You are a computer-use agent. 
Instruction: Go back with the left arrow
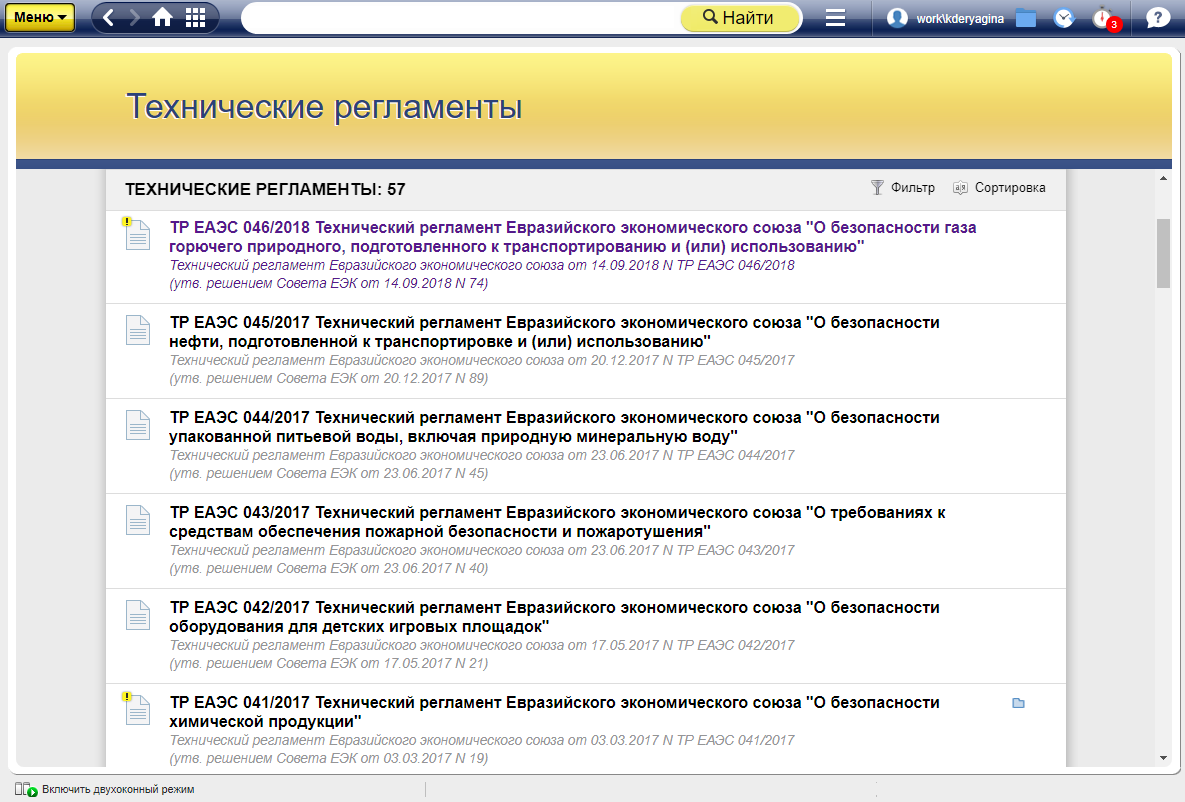109,17
